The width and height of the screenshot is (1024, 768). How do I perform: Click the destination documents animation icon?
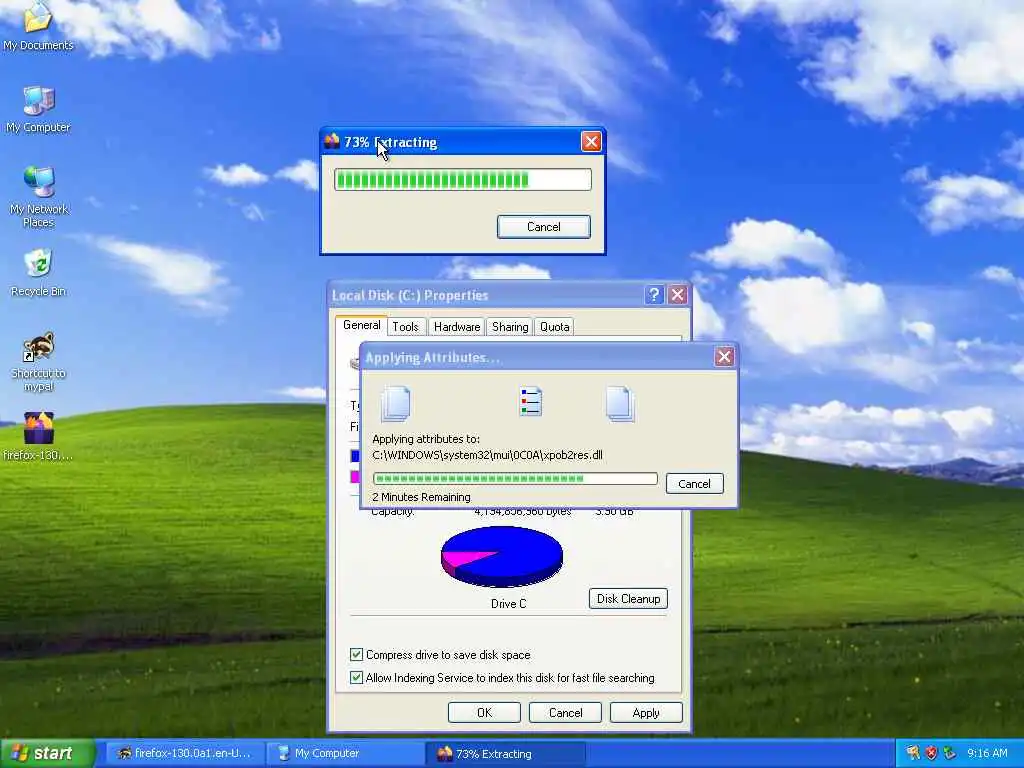[x=620, y=403]
